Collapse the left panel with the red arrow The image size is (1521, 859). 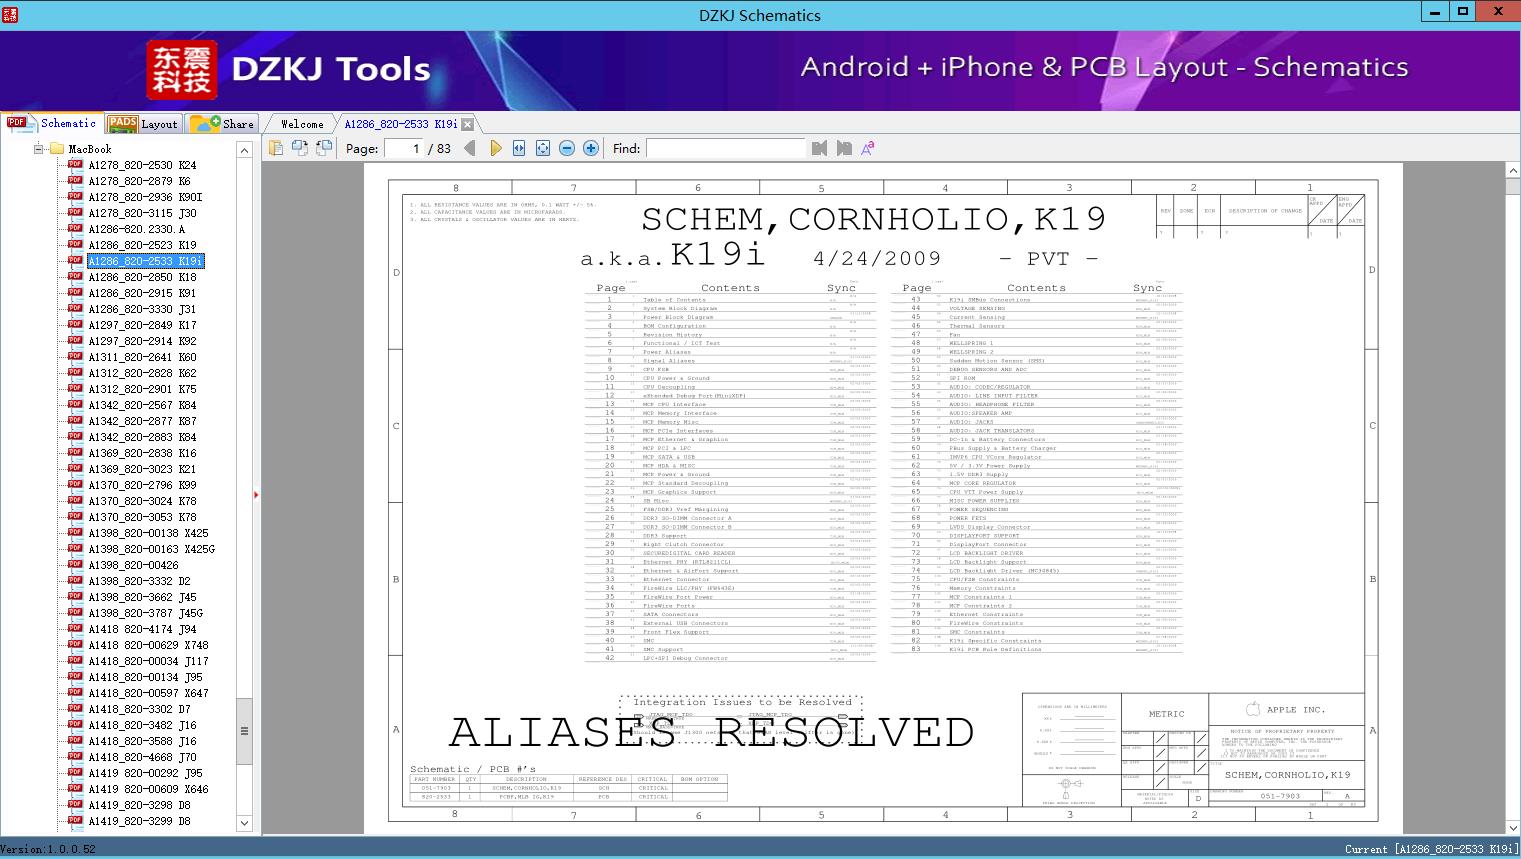coord(256,494)
